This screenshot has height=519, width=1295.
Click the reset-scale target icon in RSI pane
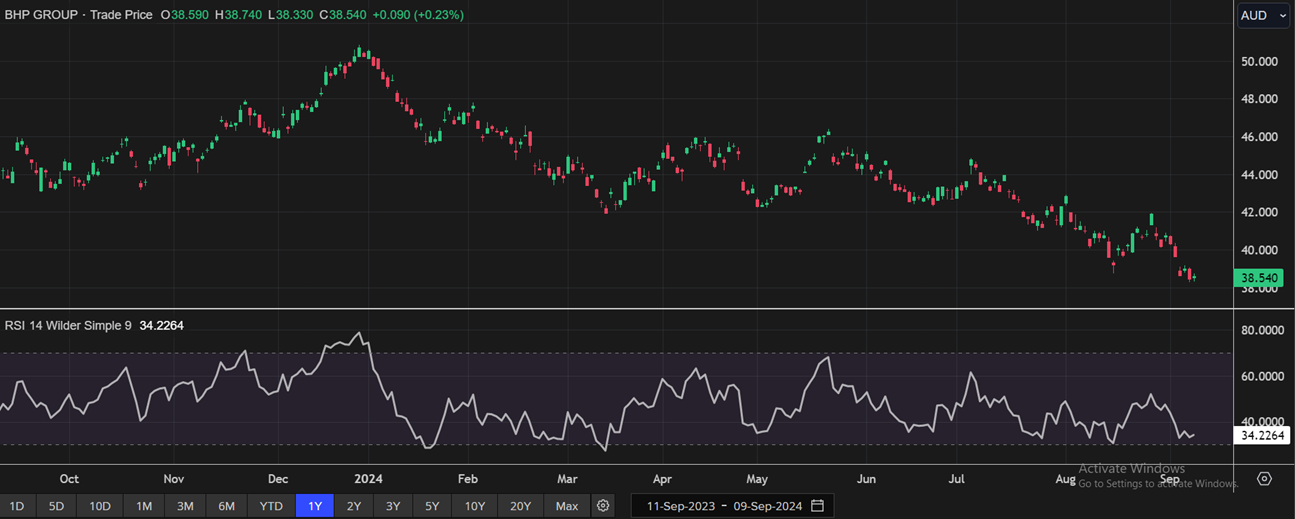pyautogui.click(x=1264, y=479)
